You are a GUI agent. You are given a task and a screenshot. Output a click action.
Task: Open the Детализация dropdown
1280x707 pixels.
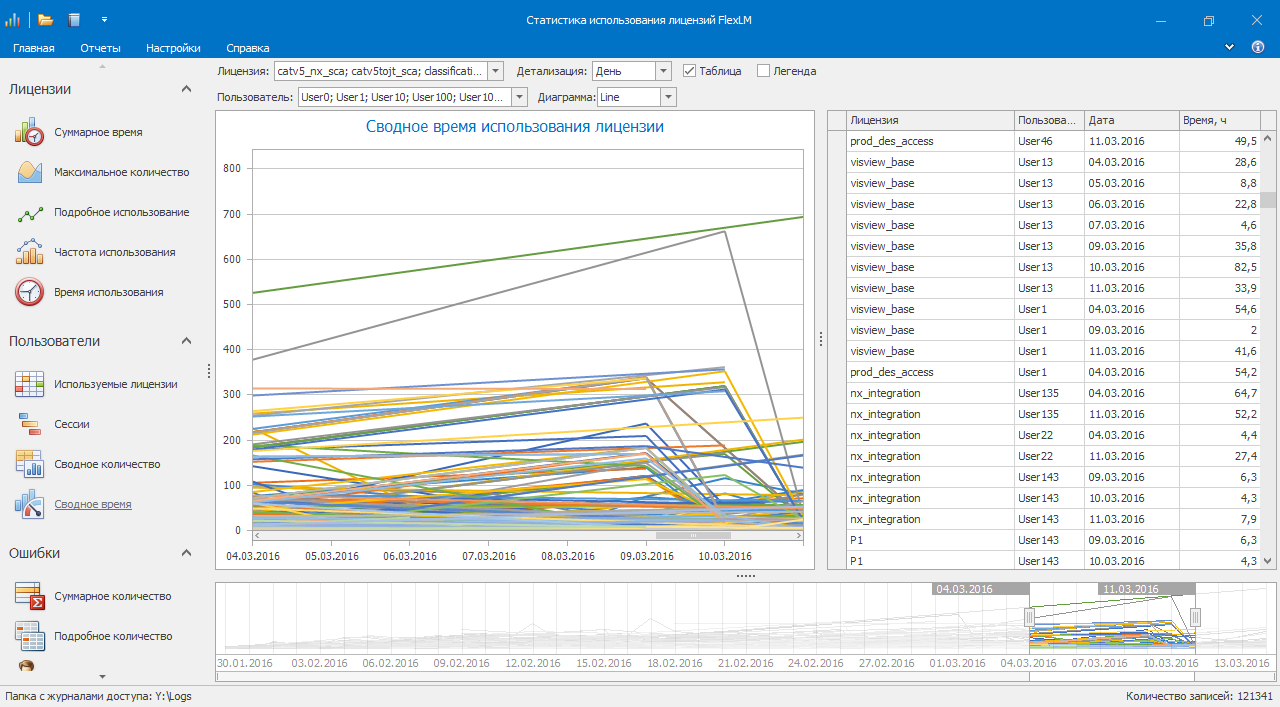coord(663,71)
